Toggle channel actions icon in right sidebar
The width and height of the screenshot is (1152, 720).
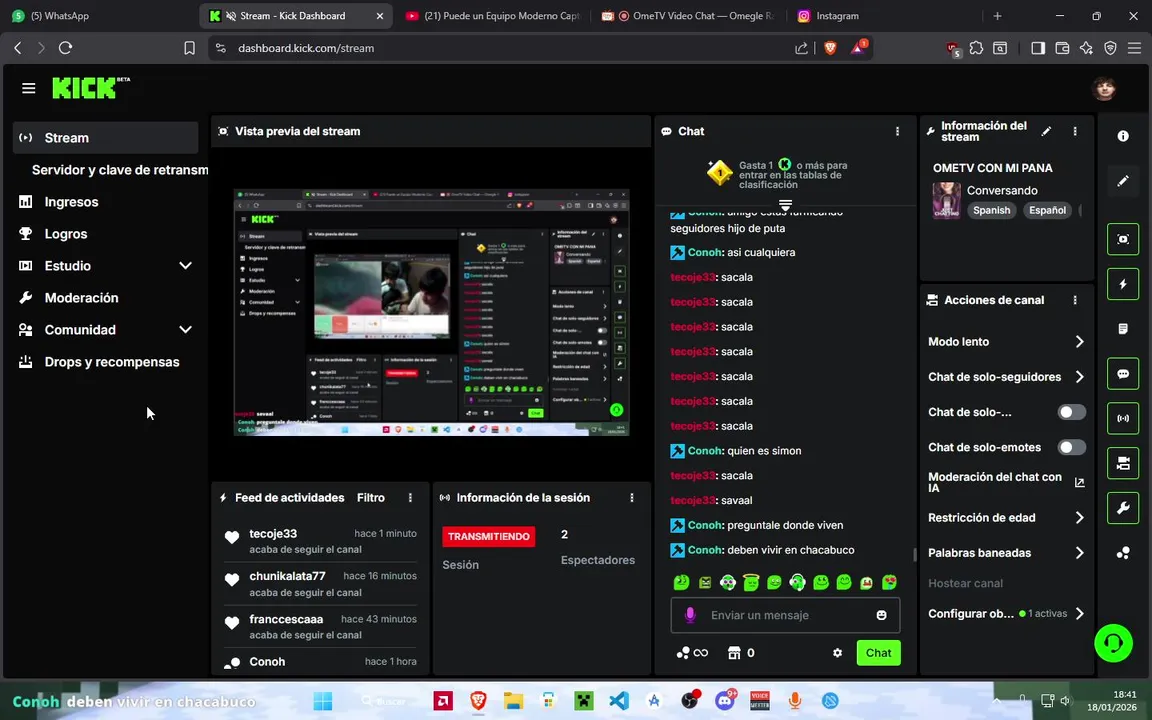pyautogui.click(x=1123, y=463)
